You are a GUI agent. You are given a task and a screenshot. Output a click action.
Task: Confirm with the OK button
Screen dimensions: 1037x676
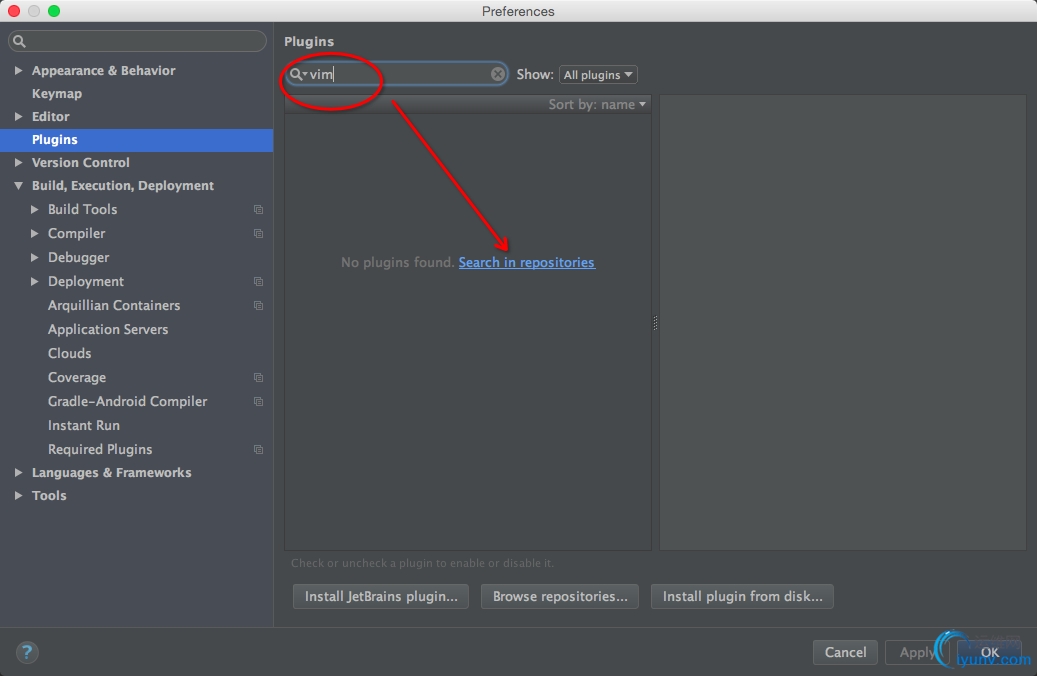tap(989, 652)
